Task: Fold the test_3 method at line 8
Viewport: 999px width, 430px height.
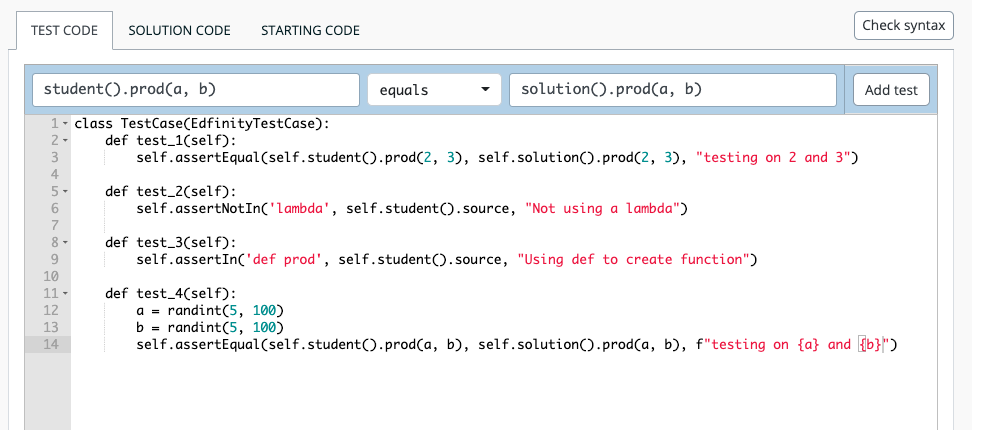Action: 64,243
